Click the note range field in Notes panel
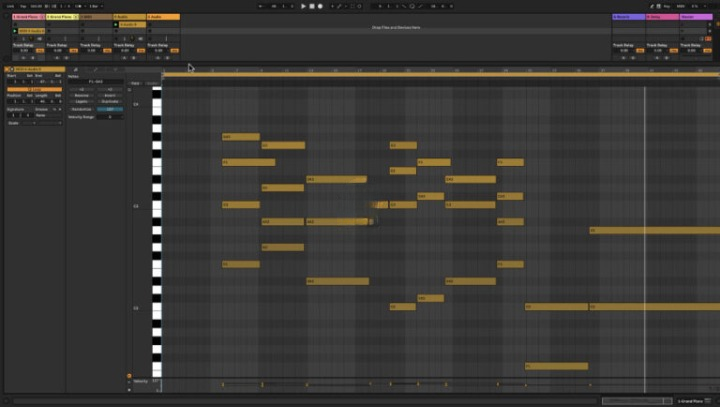 (x=96, y=82)
